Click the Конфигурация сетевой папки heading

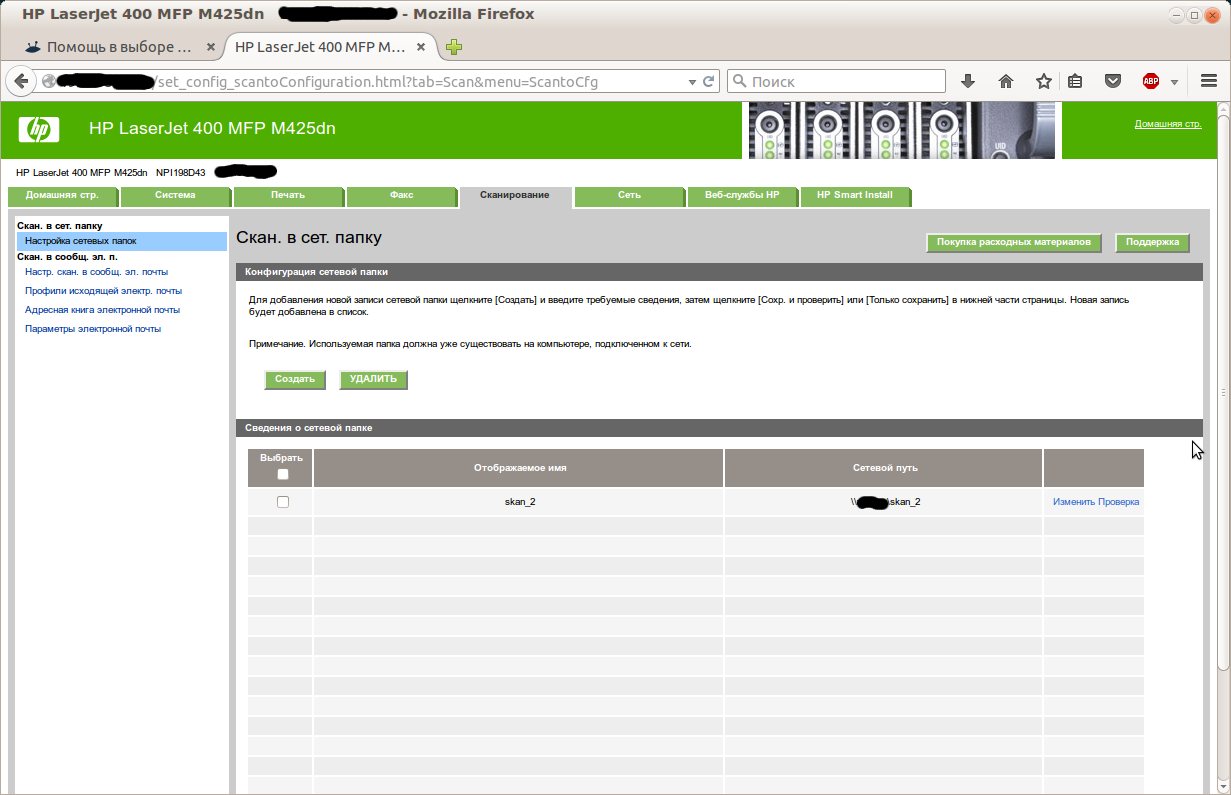coord(719,272)
